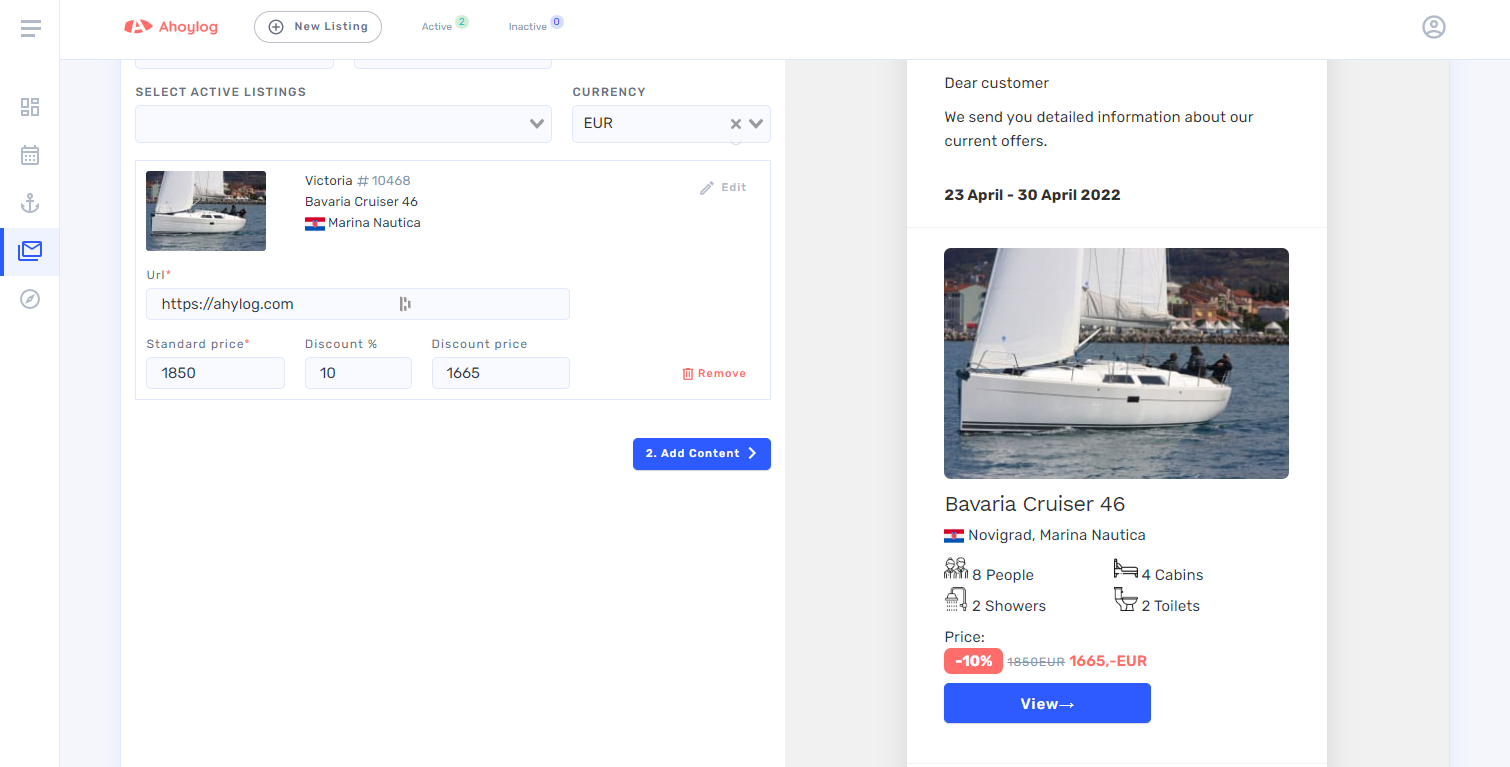Open the hamburger menu

point(30,28)
